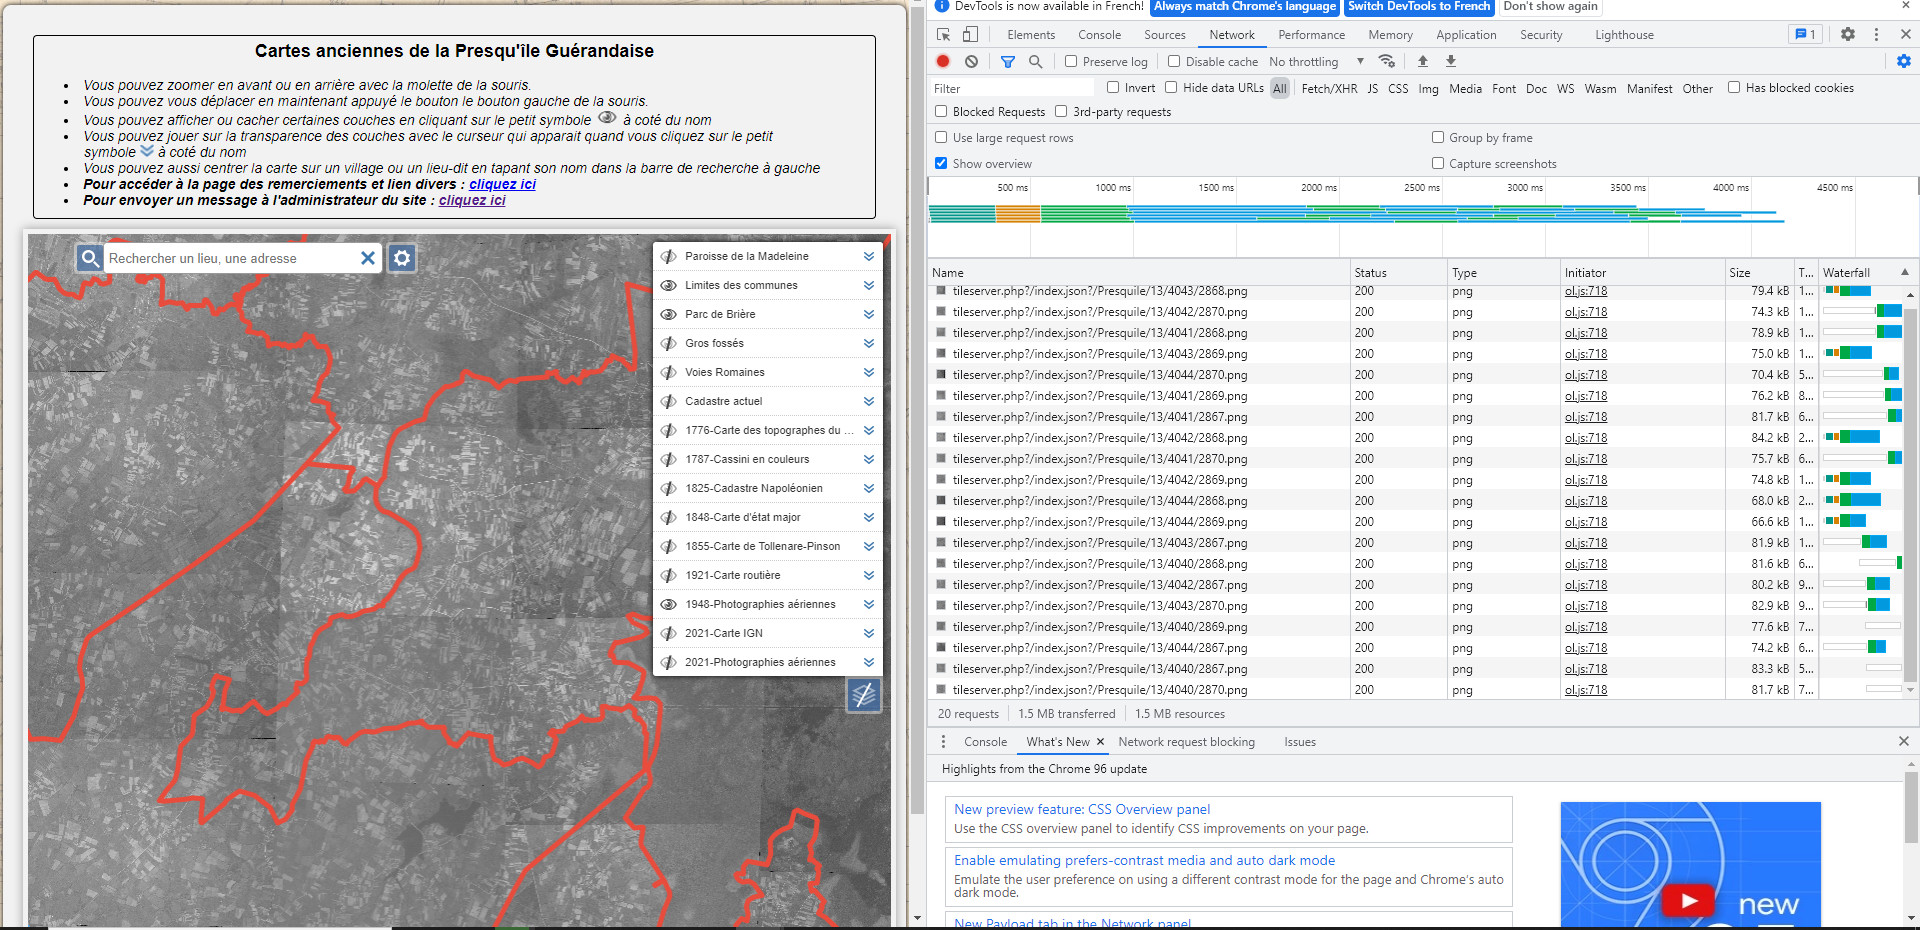Show the 2021-Carte IGN layer

click(x=669, y=633)
